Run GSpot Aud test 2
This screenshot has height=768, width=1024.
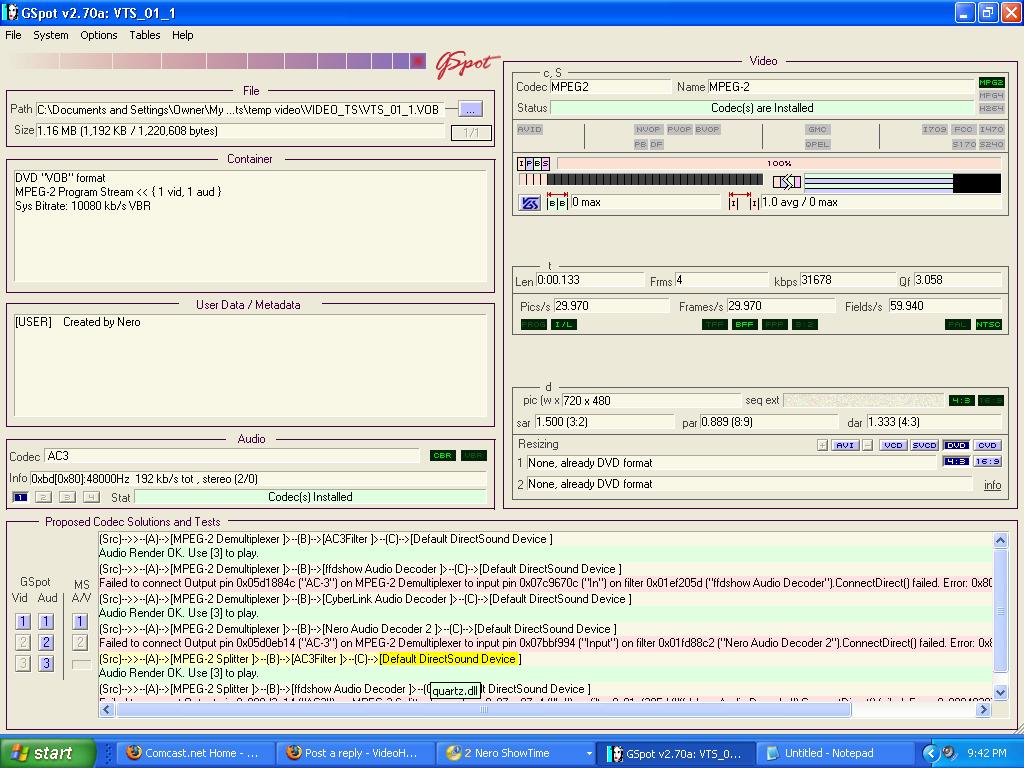tap(46, 643)
